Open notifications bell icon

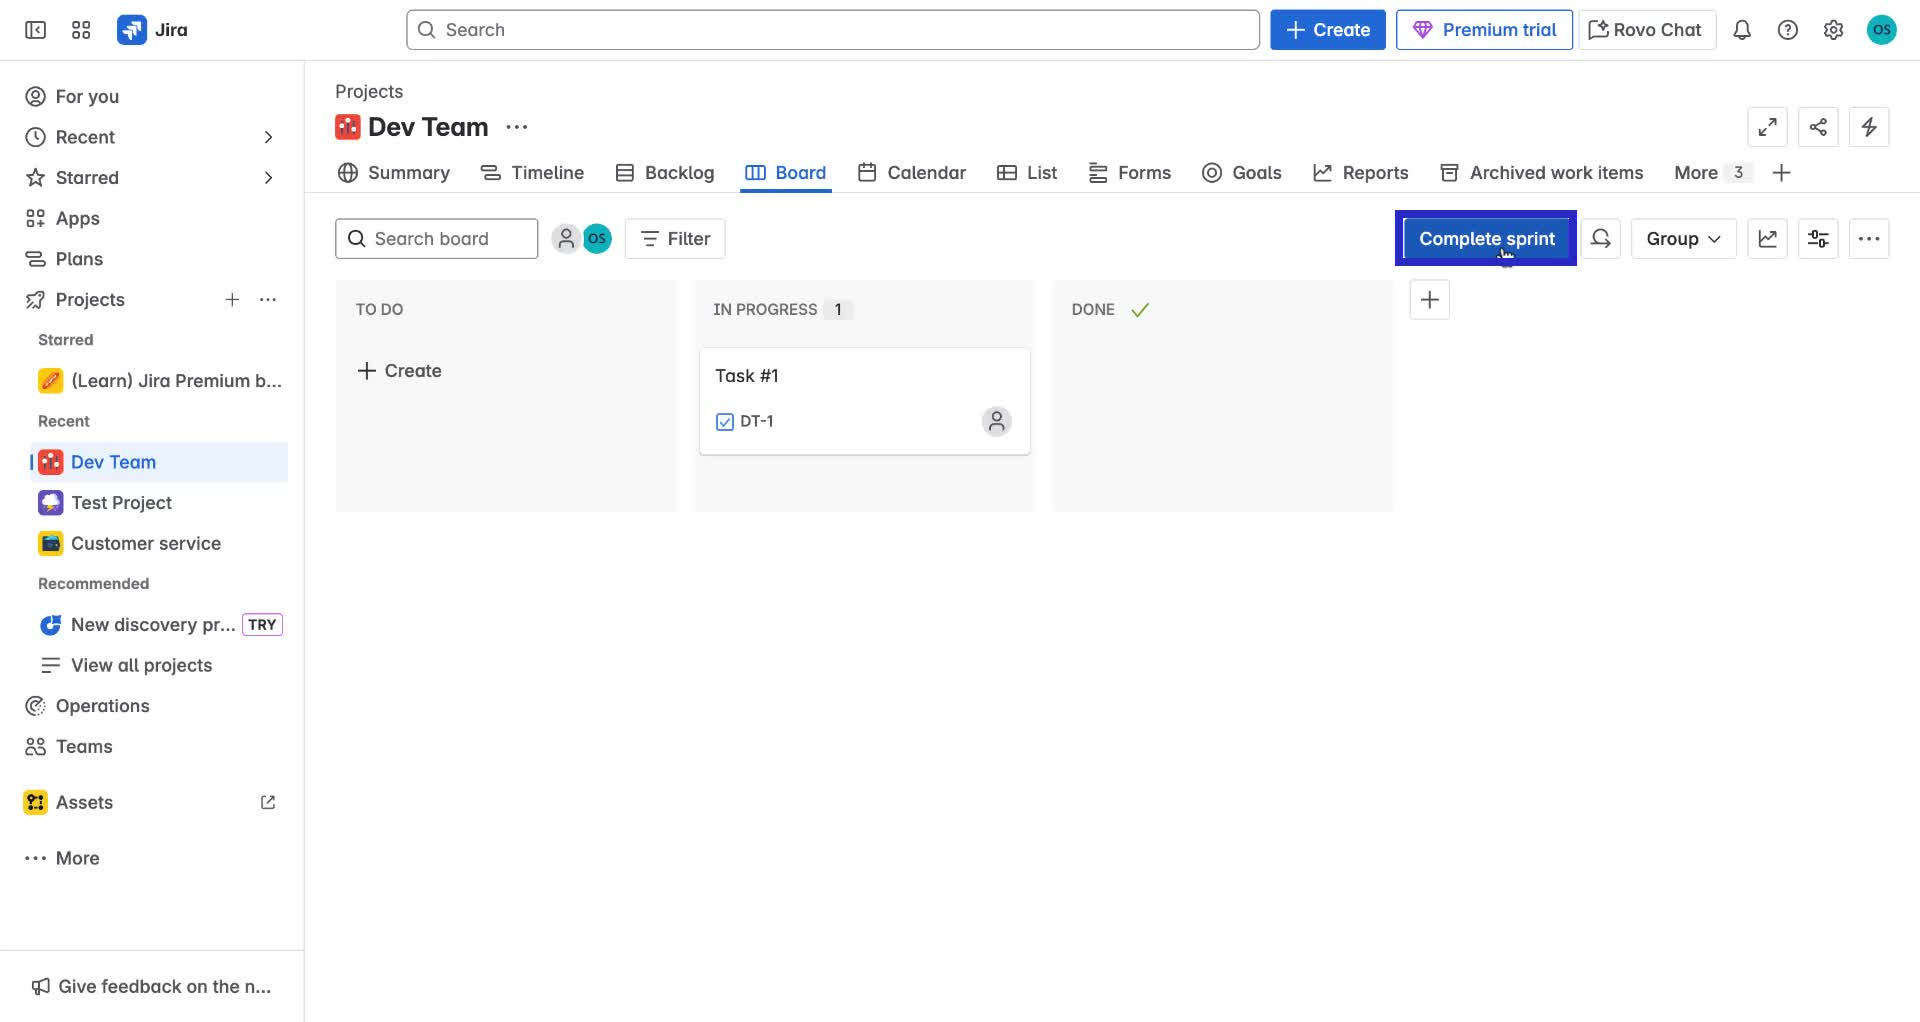click(x=1742, y=30)
